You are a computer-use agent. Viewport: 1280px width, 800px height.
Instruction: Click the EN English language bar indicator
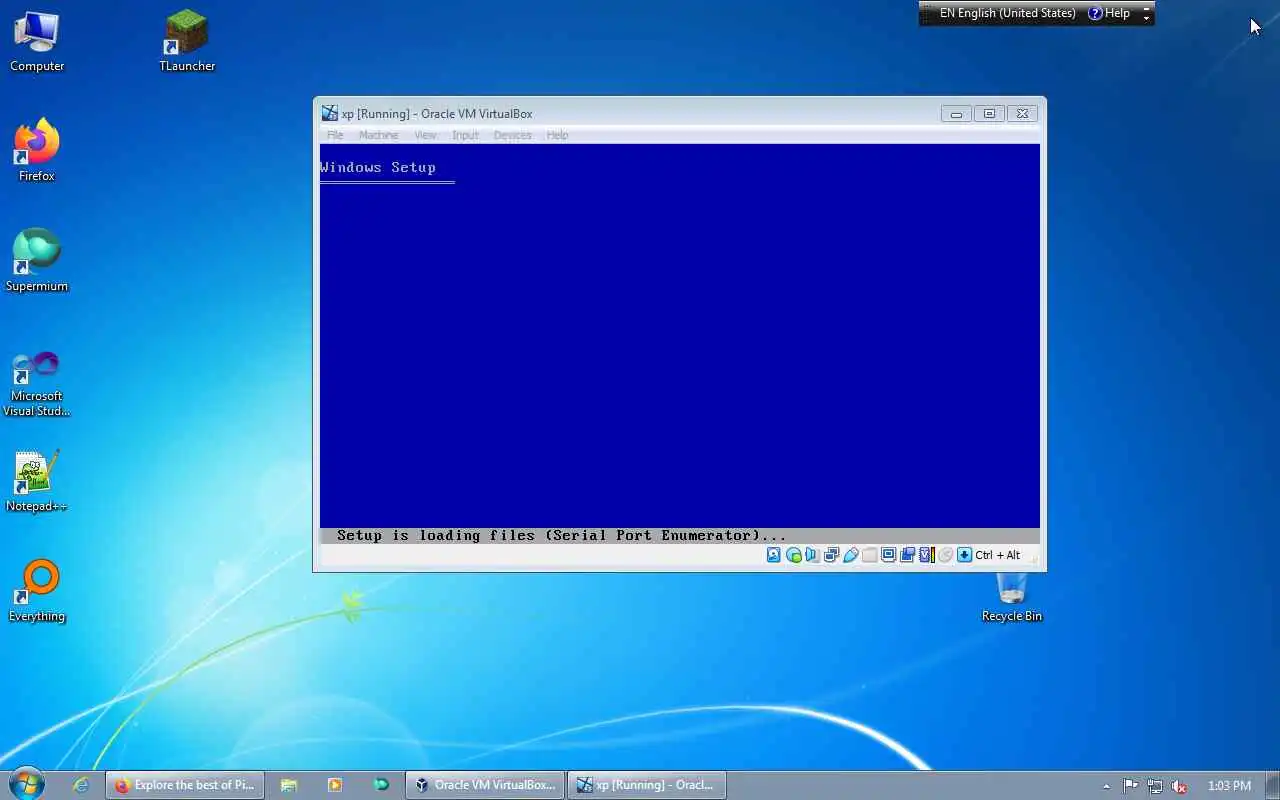(1007, 13)
